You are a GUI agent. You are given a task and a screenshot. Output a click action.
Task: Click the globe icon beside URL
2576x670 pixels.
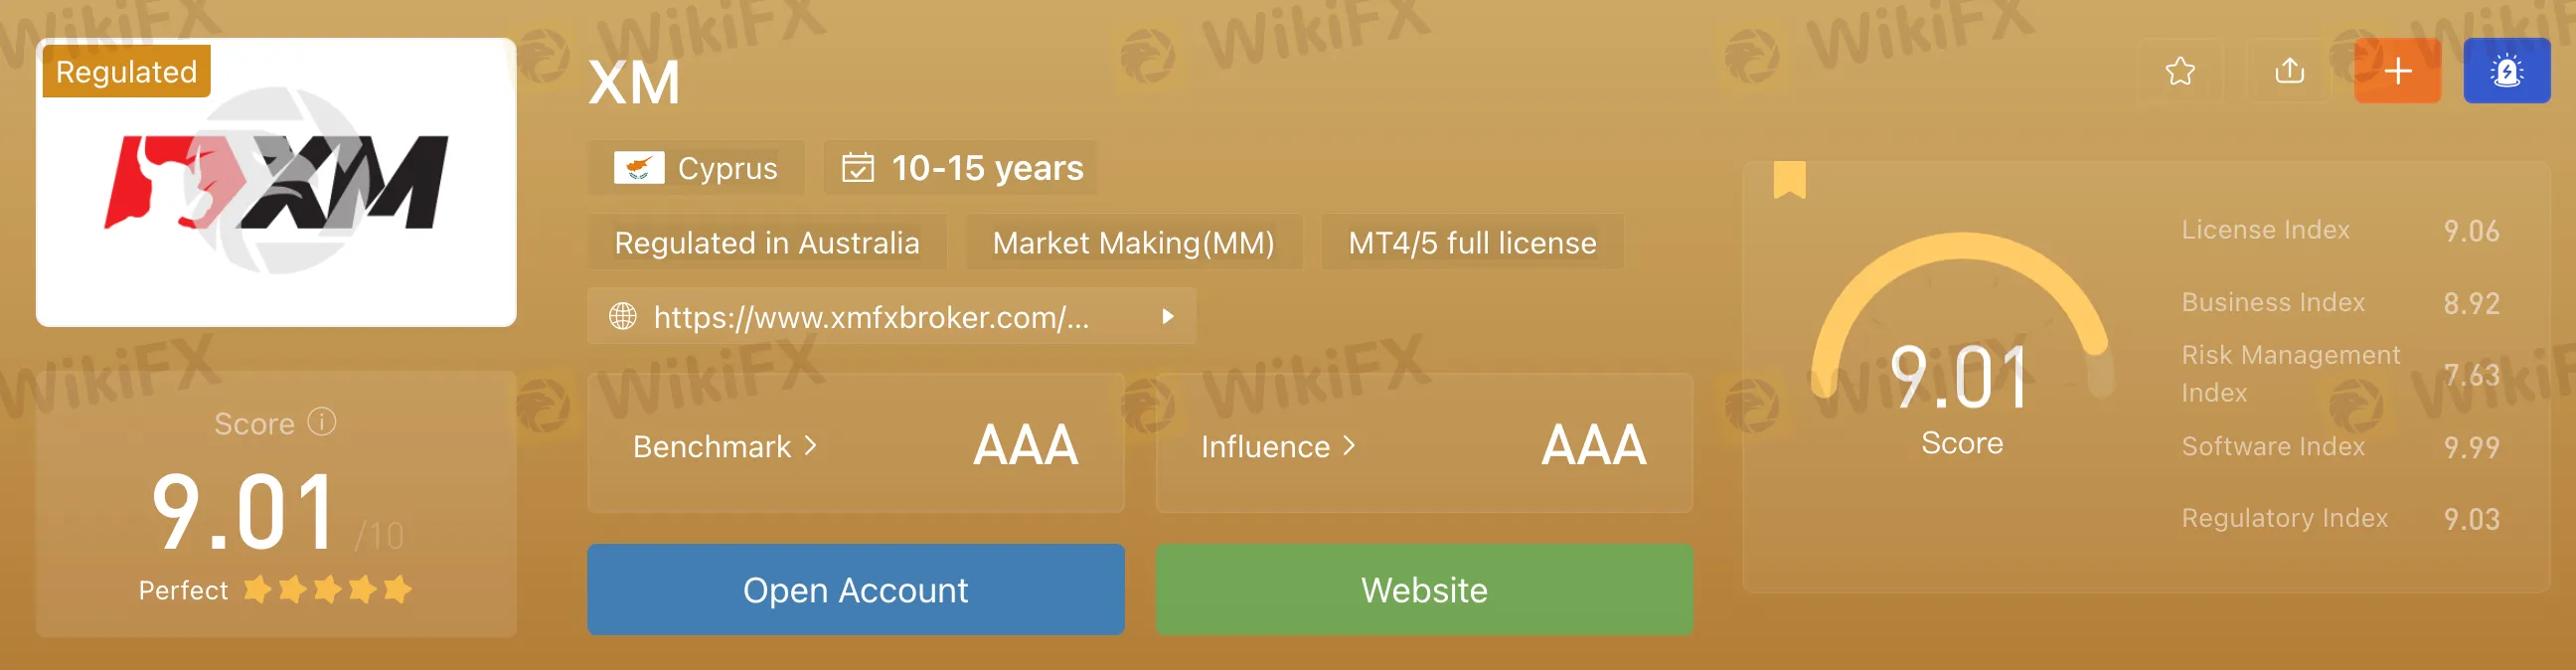click(623, 317)
